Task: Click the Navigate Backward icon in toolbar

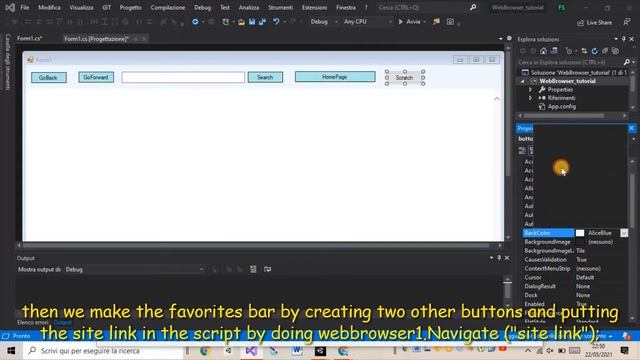Action: click(195, 22)
